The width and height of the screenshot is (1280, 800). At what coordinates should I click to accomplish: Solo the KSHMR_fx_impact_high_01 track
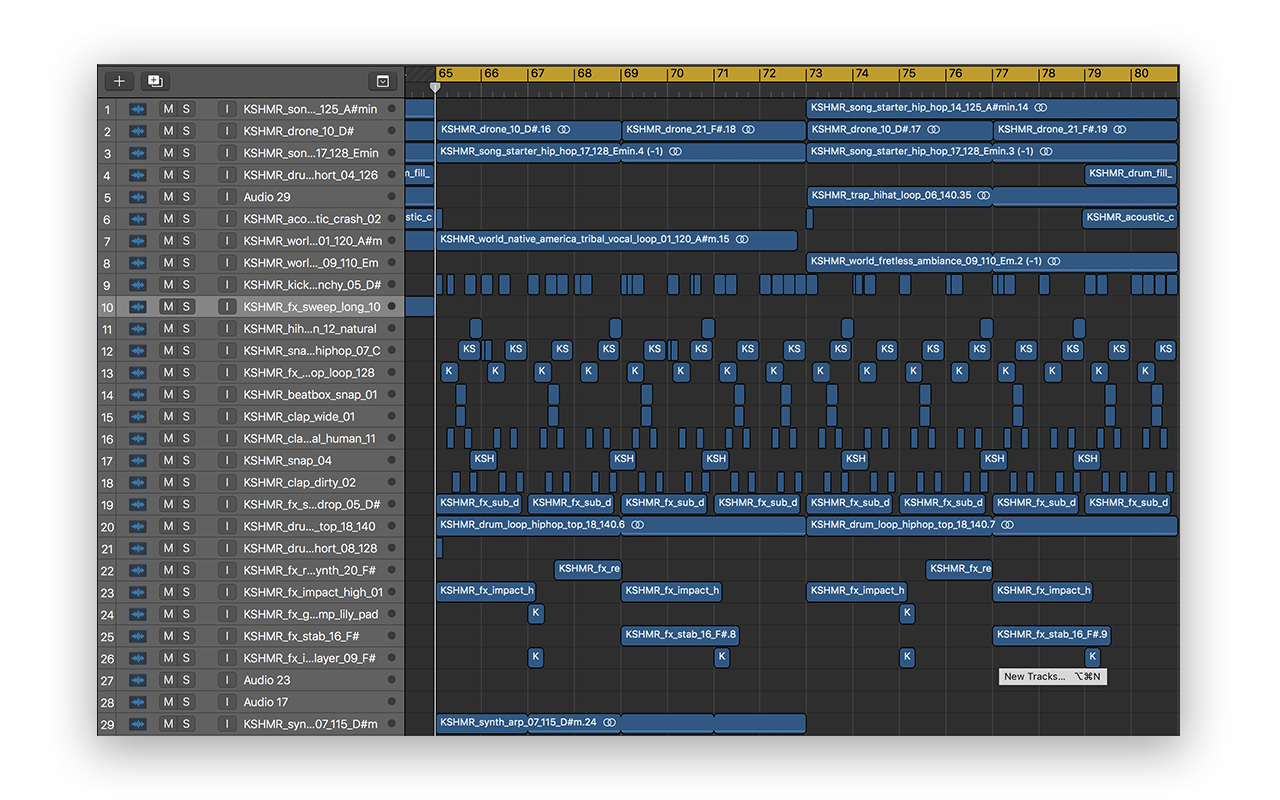click(x=186, y=592)
